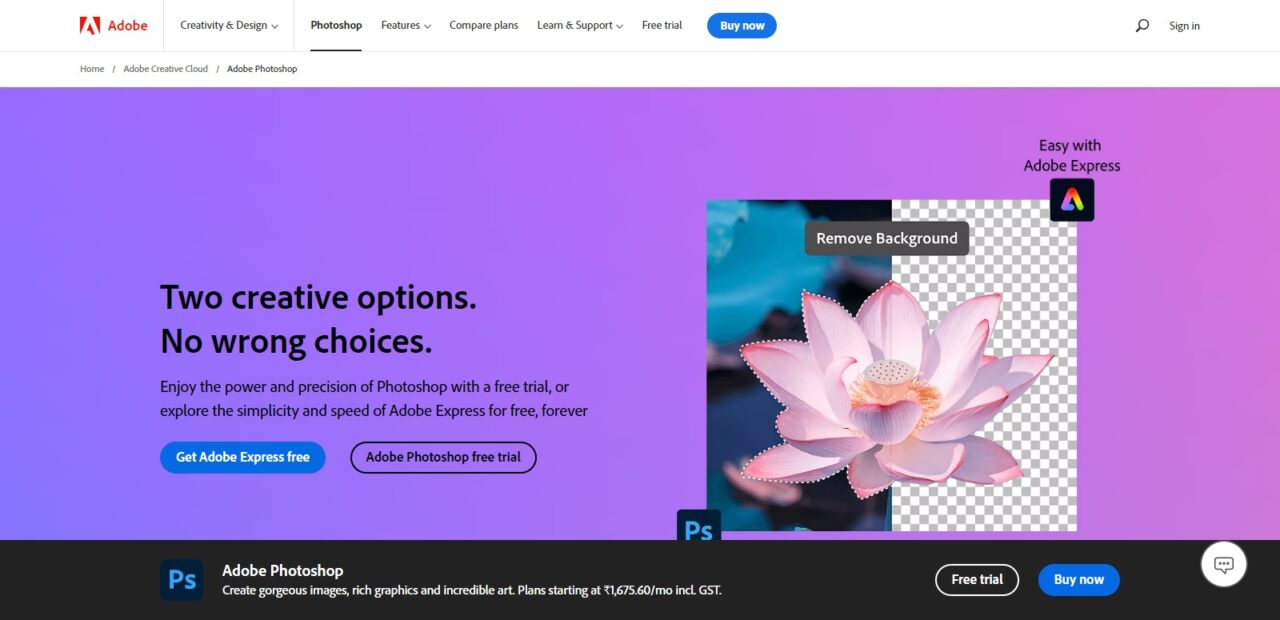Image resolution: width=1280 pixels, height=620 pixels.
Task: Select the Photoshop tab in navigation
Action: pyautogui.click(x=336, y=25)
